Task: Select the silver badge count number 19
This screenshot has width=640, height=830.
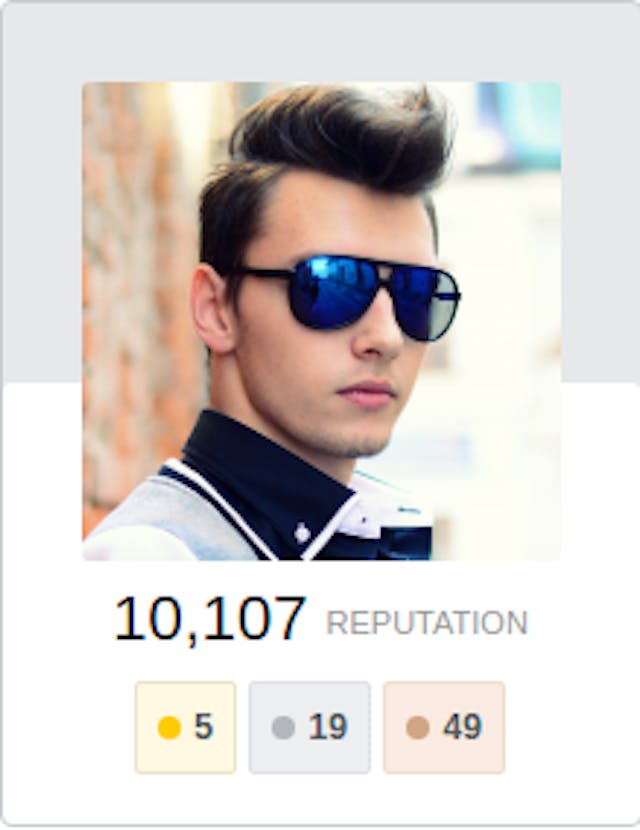Action: [x=328, y=727]
